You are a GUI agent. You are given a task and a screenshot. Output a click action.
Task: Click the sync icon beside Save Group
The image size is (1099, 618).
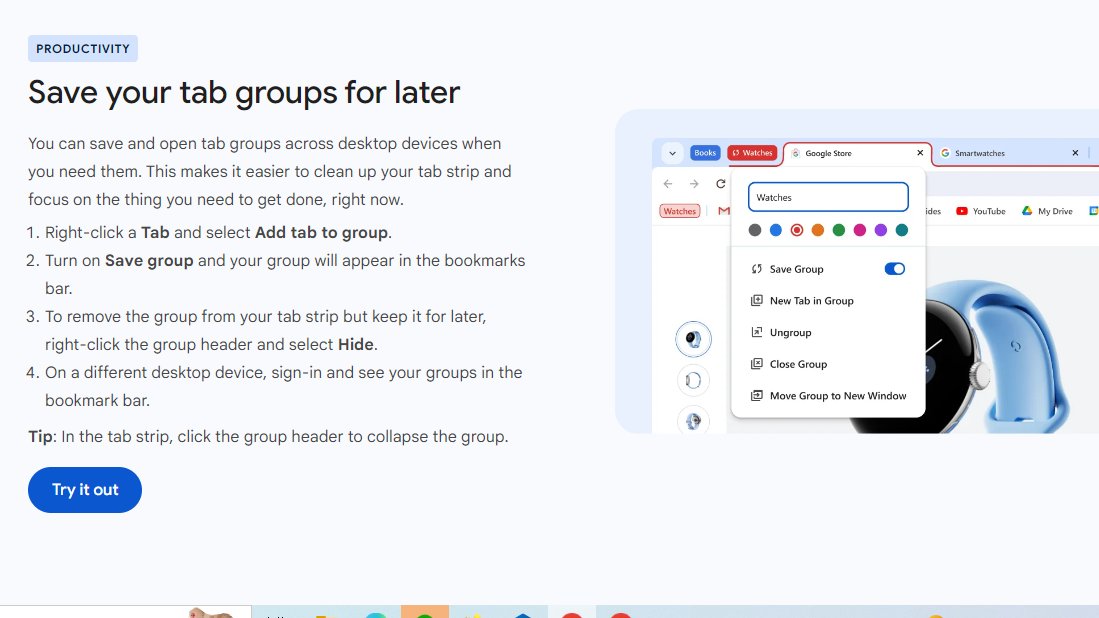[x=757, y=269]
